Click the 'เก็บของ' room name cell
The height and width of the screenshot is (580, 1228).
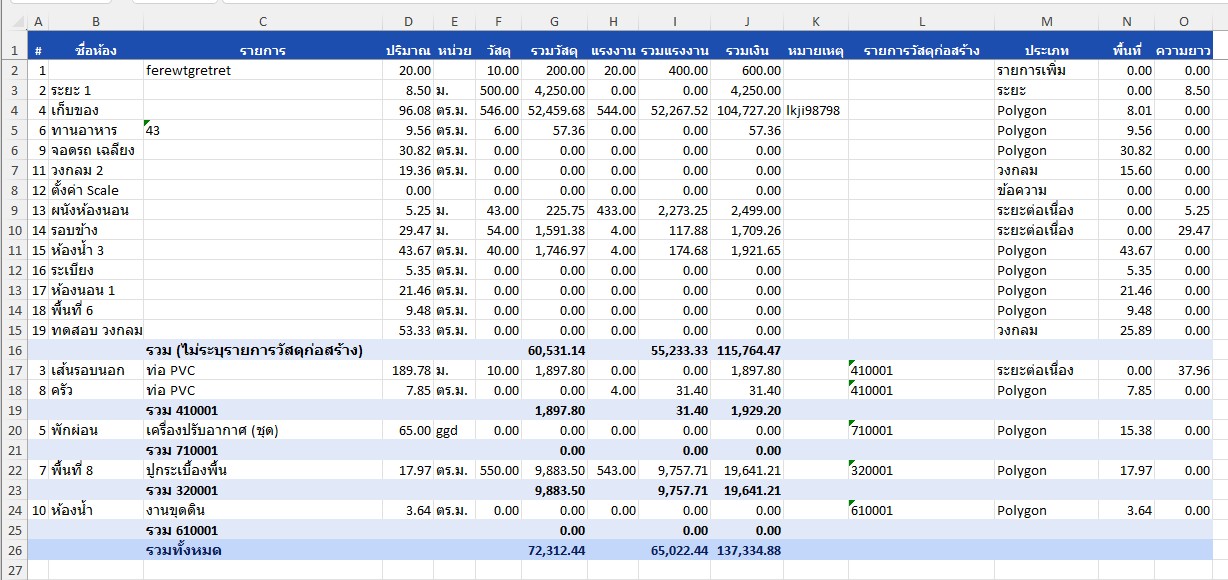click(96, 110)
